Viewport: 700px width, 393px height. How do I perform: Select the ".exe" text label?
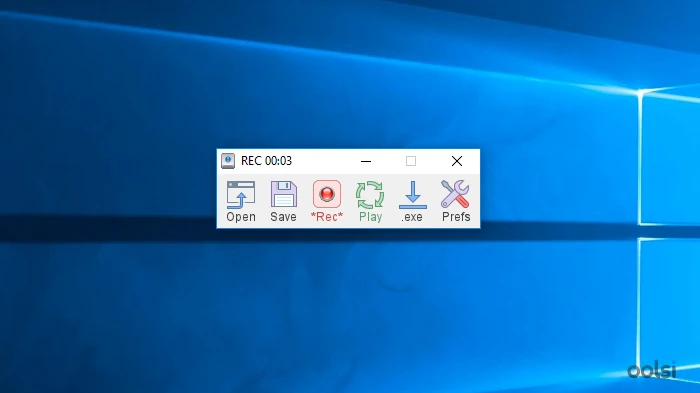(x=412, y=217)
